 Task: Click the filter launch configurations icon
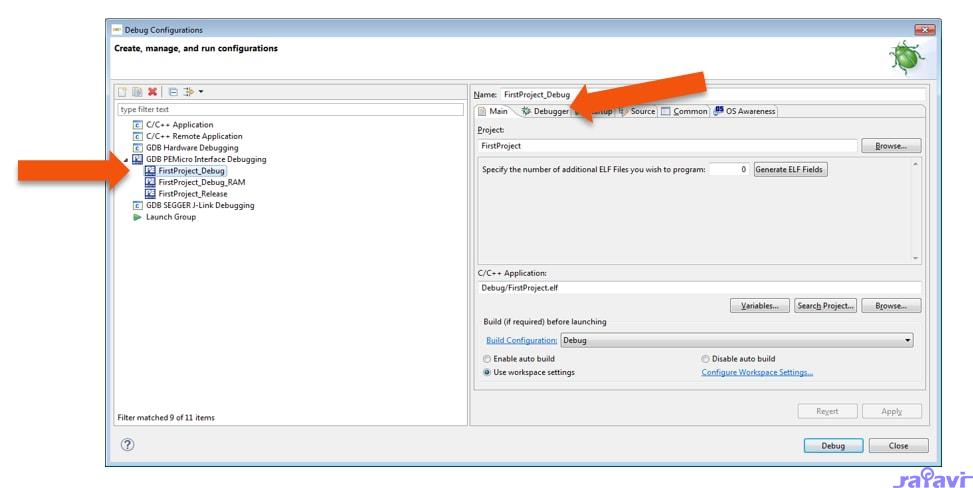(186, 92)
